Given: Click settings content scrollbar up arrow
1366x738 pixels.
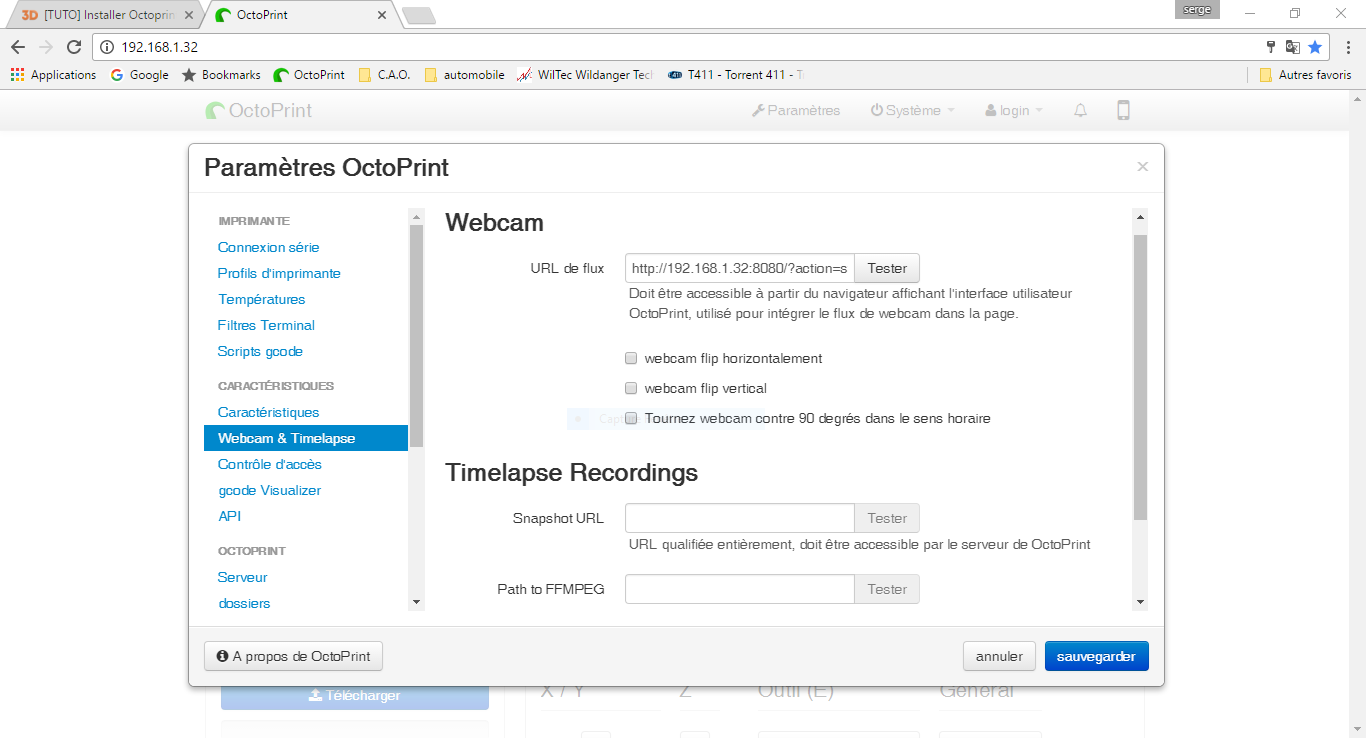Looking at the screenshot, I should pyautogui.click(x=1140, y=216).
